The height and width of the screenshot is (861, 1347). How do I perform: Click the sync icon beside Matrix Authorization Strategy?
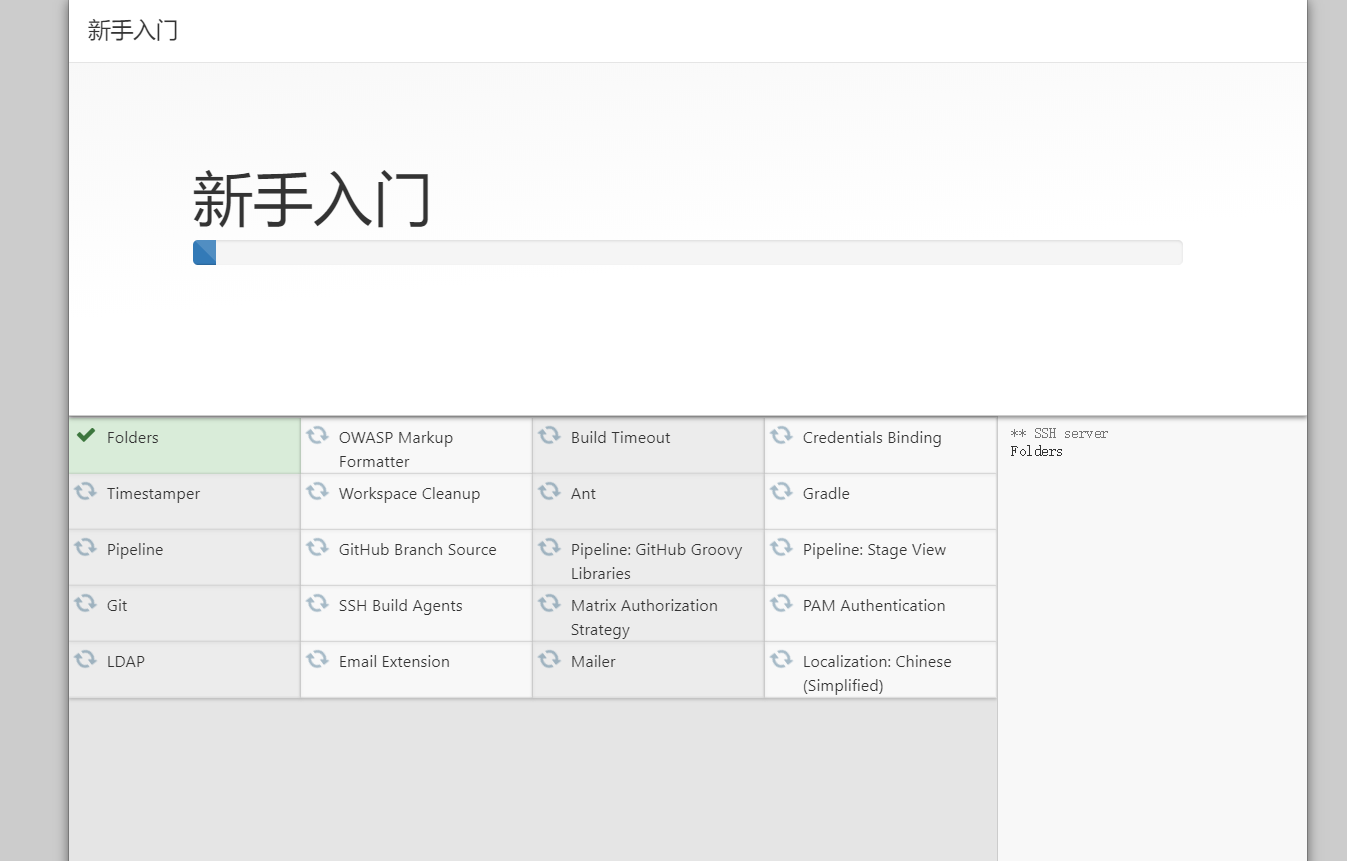click(549, 603)
